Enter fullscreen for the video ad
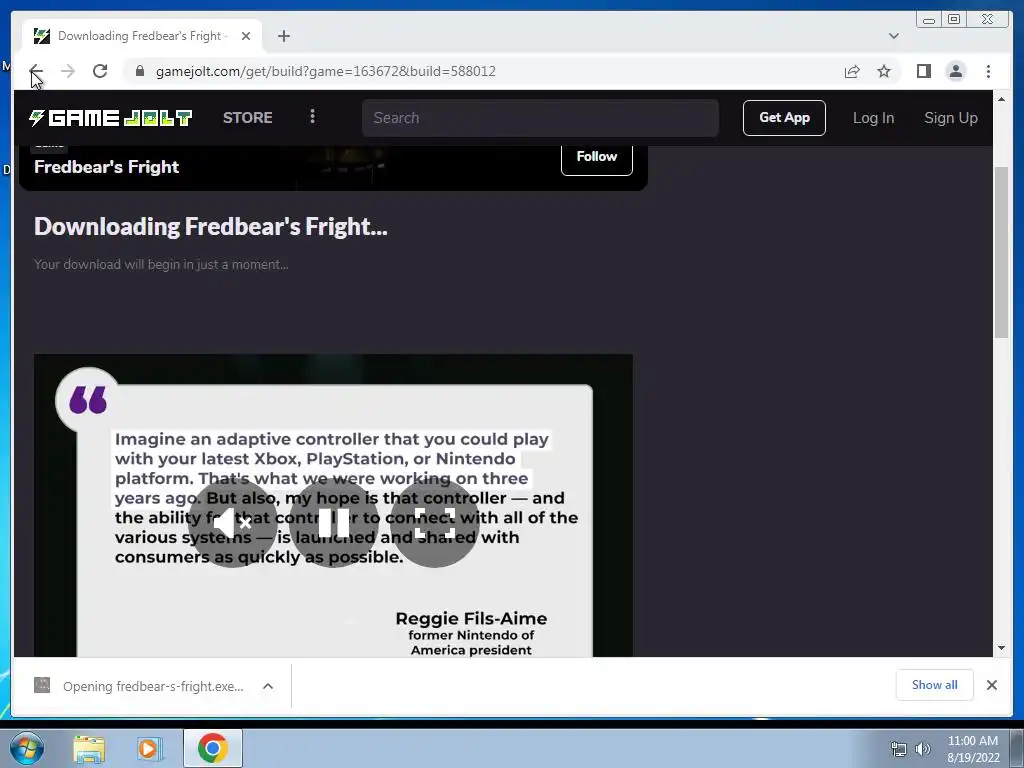The width and height of the screenshot is (1024, 768). click(x=434, y=522)
